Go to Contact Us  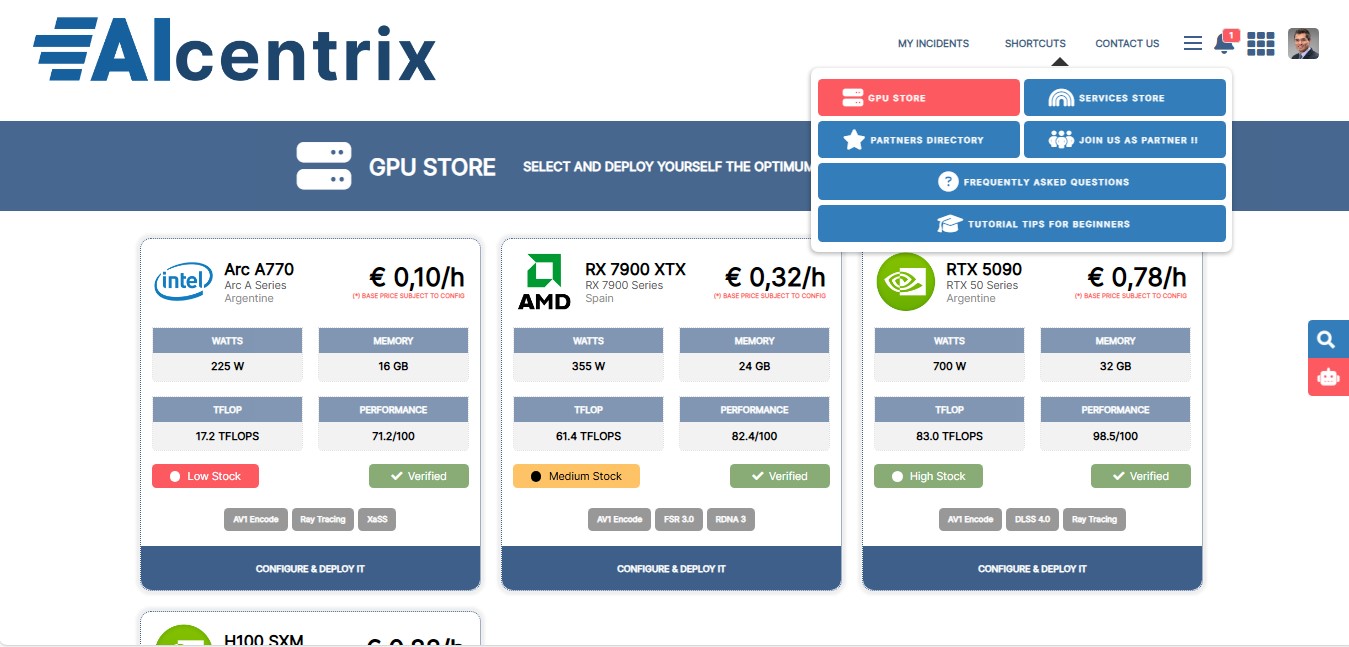(1127, 43)
